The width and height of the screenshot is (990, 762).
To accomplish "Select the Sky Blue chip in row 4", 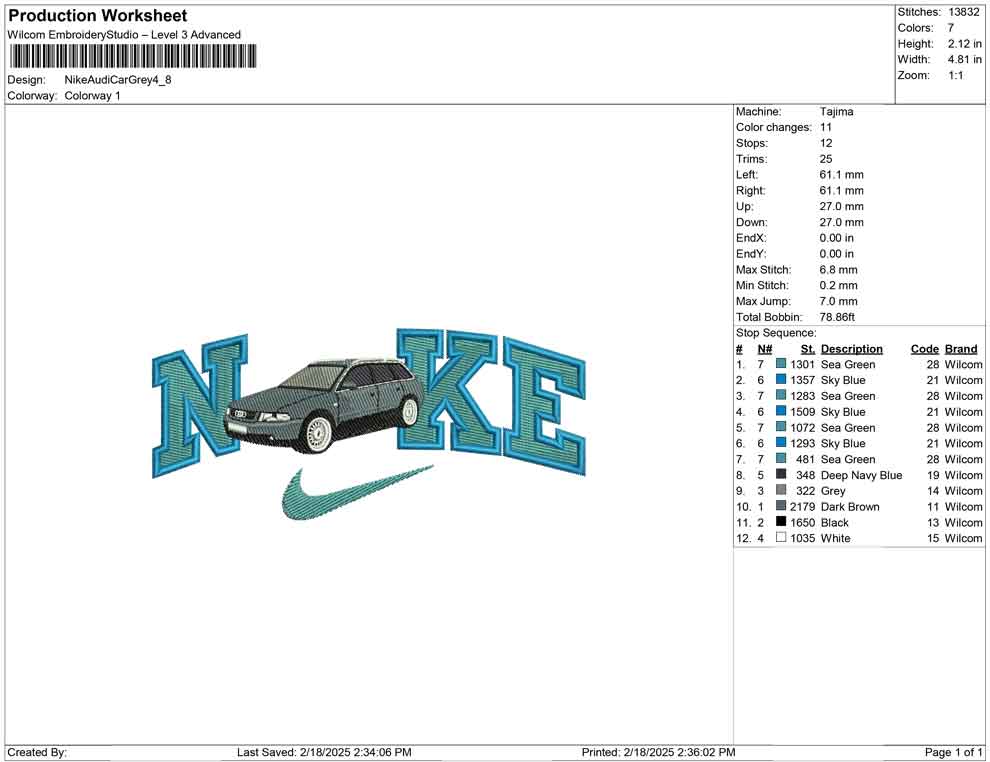I will tap(781, 411).
